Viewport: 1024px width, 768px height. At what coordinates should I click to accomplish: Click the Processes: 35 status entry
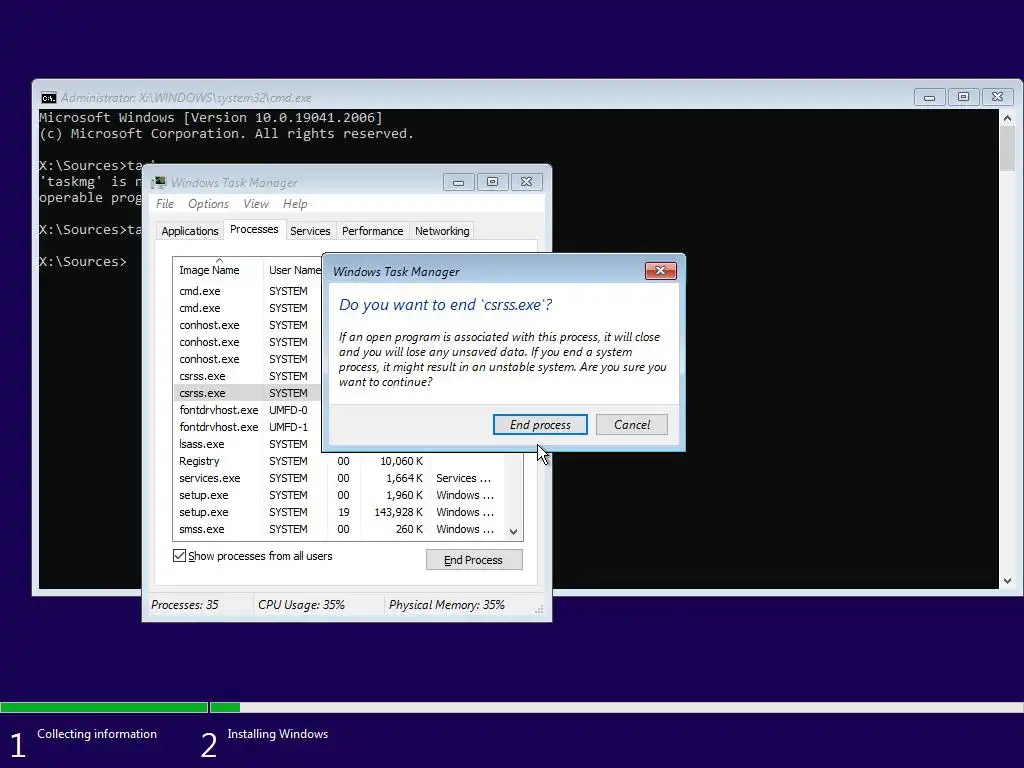point(185,605)
